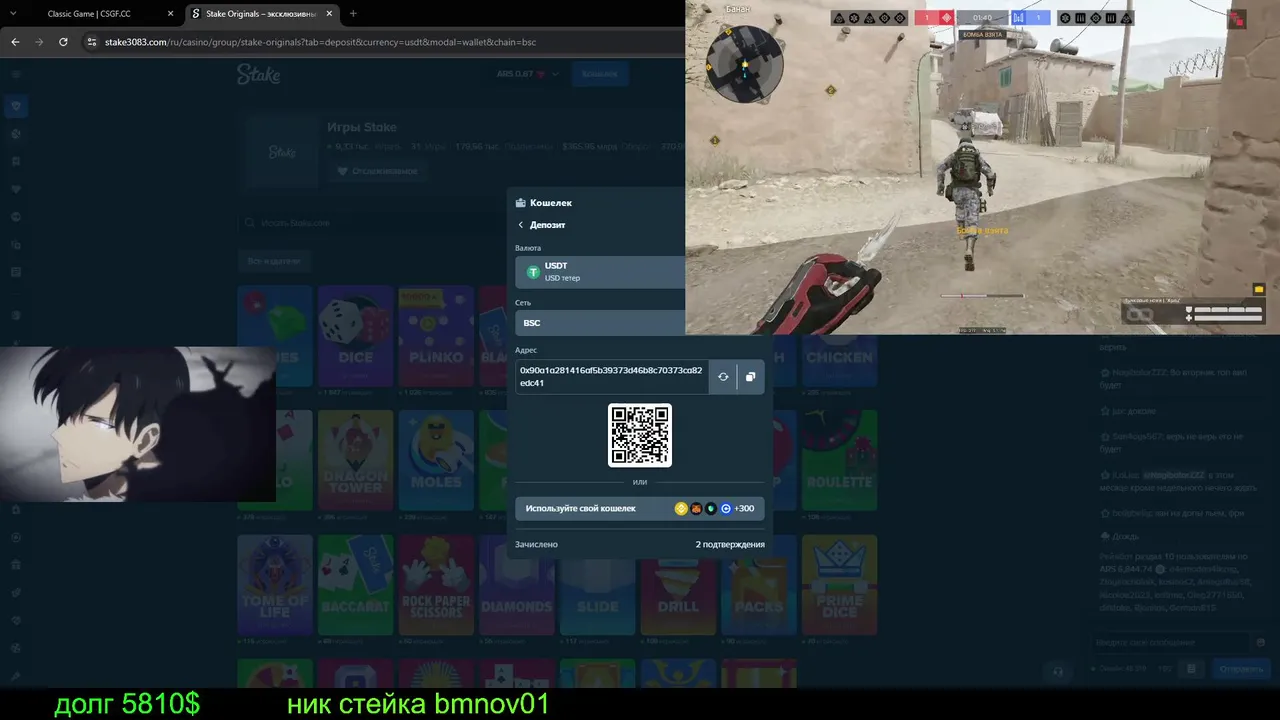This screenshot has height=720, width=1280.
Task: Open the Slide game tile
Action: (x=597, y=596)
